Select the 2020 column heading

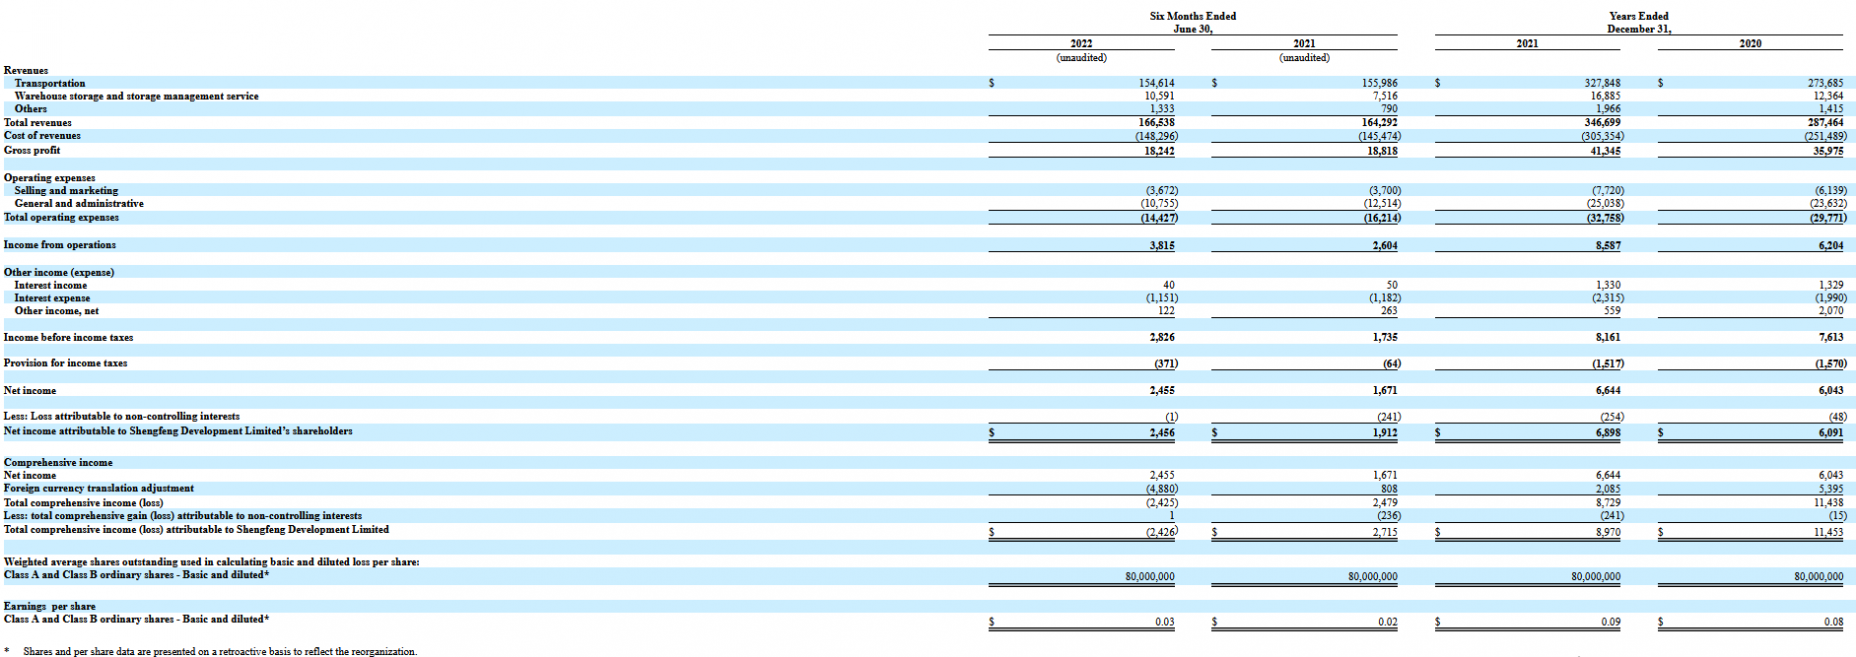[x=1750, y=44]
